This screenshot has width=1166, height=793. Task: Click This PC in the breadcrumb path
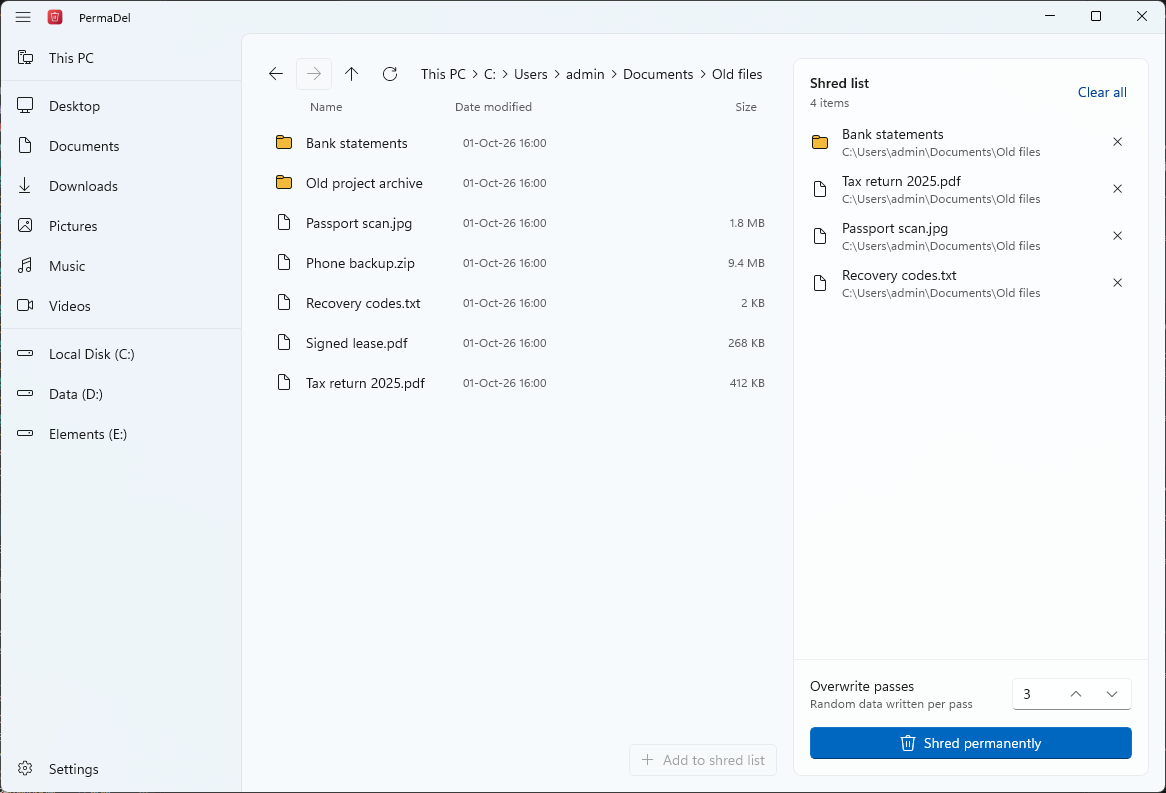point(443,74)
